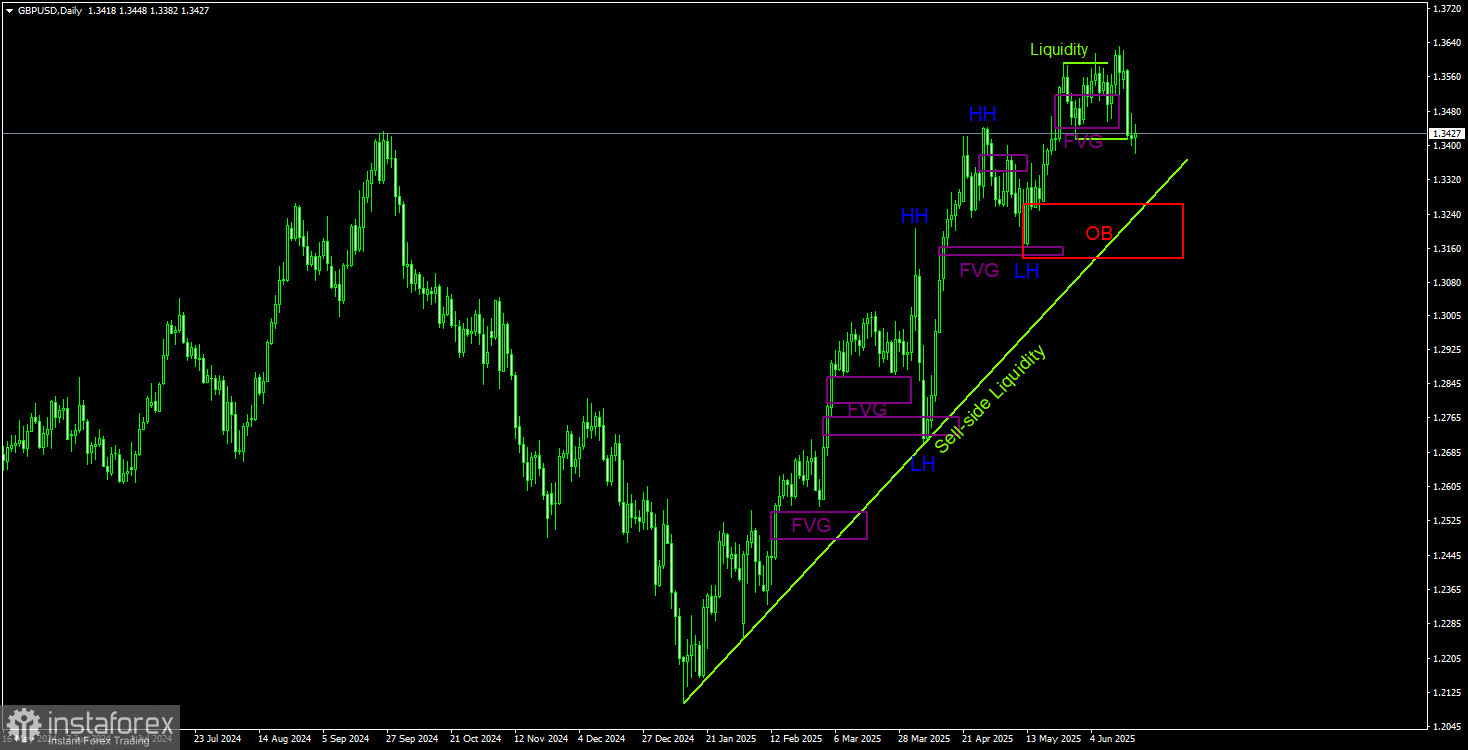The image size is (1468, 750).
Task: Click the 1.2765 price axis label
Action: pyautogui.click(x=1445, y=418)
